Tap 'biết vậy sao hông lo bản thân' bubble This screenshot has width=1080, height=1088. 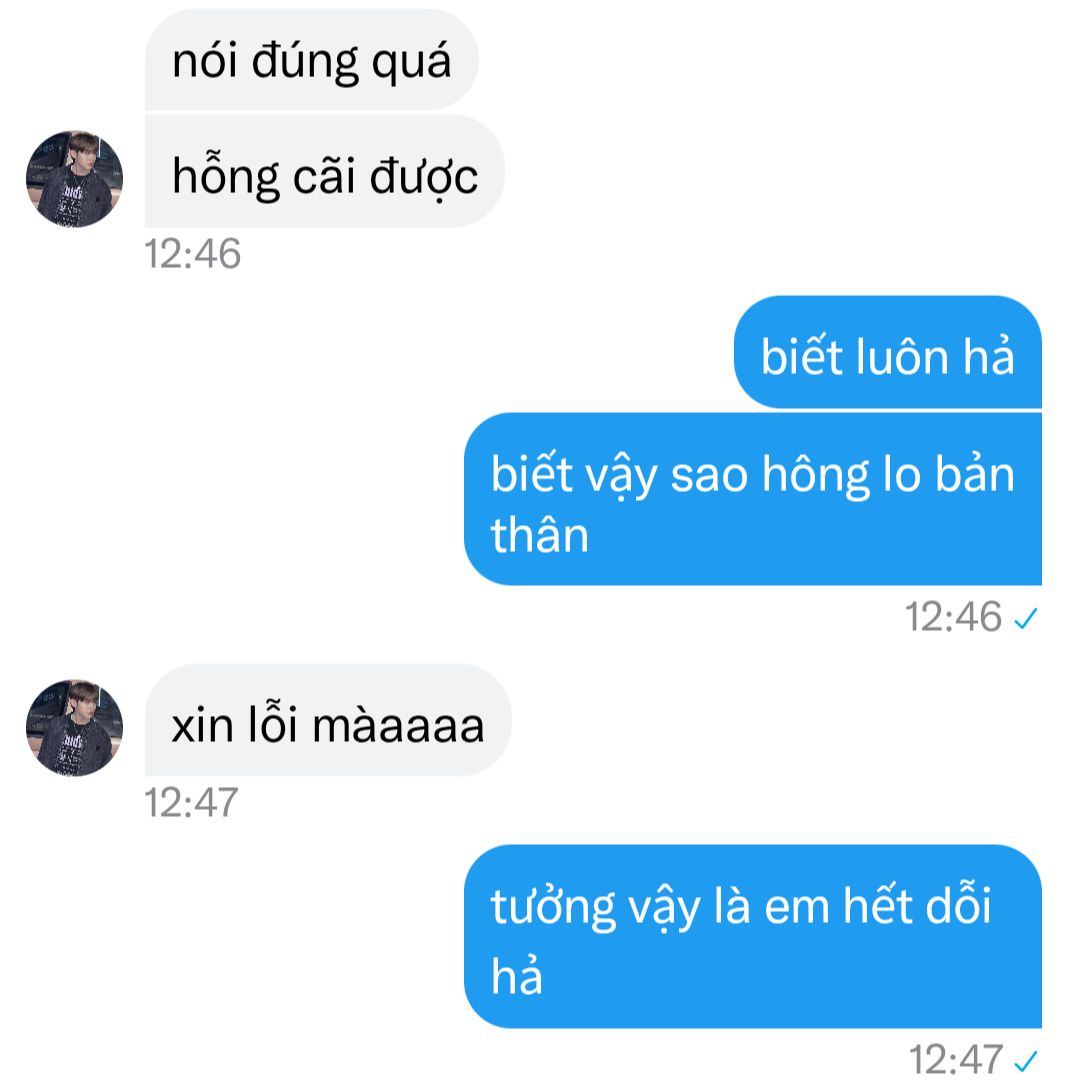[753, 499]
